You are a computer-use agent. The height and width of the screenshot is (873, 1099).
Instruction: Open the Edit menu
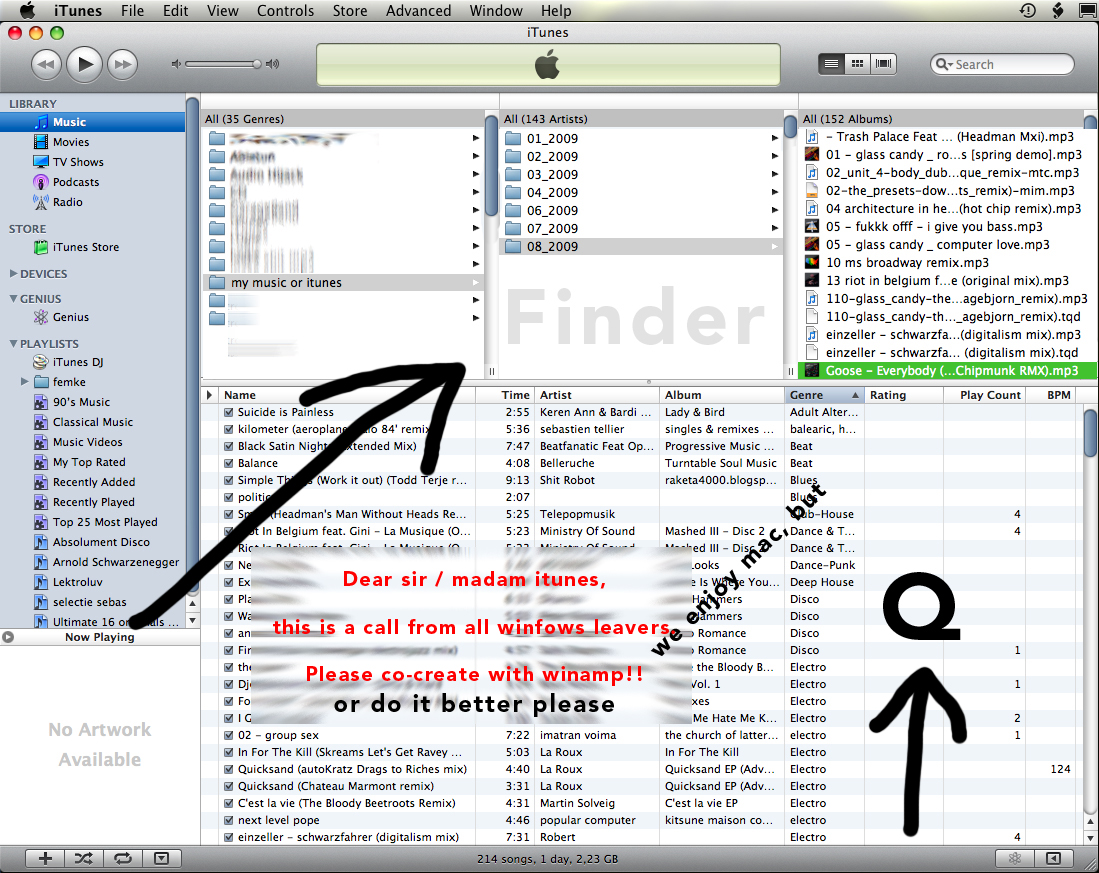coord(175,11)
